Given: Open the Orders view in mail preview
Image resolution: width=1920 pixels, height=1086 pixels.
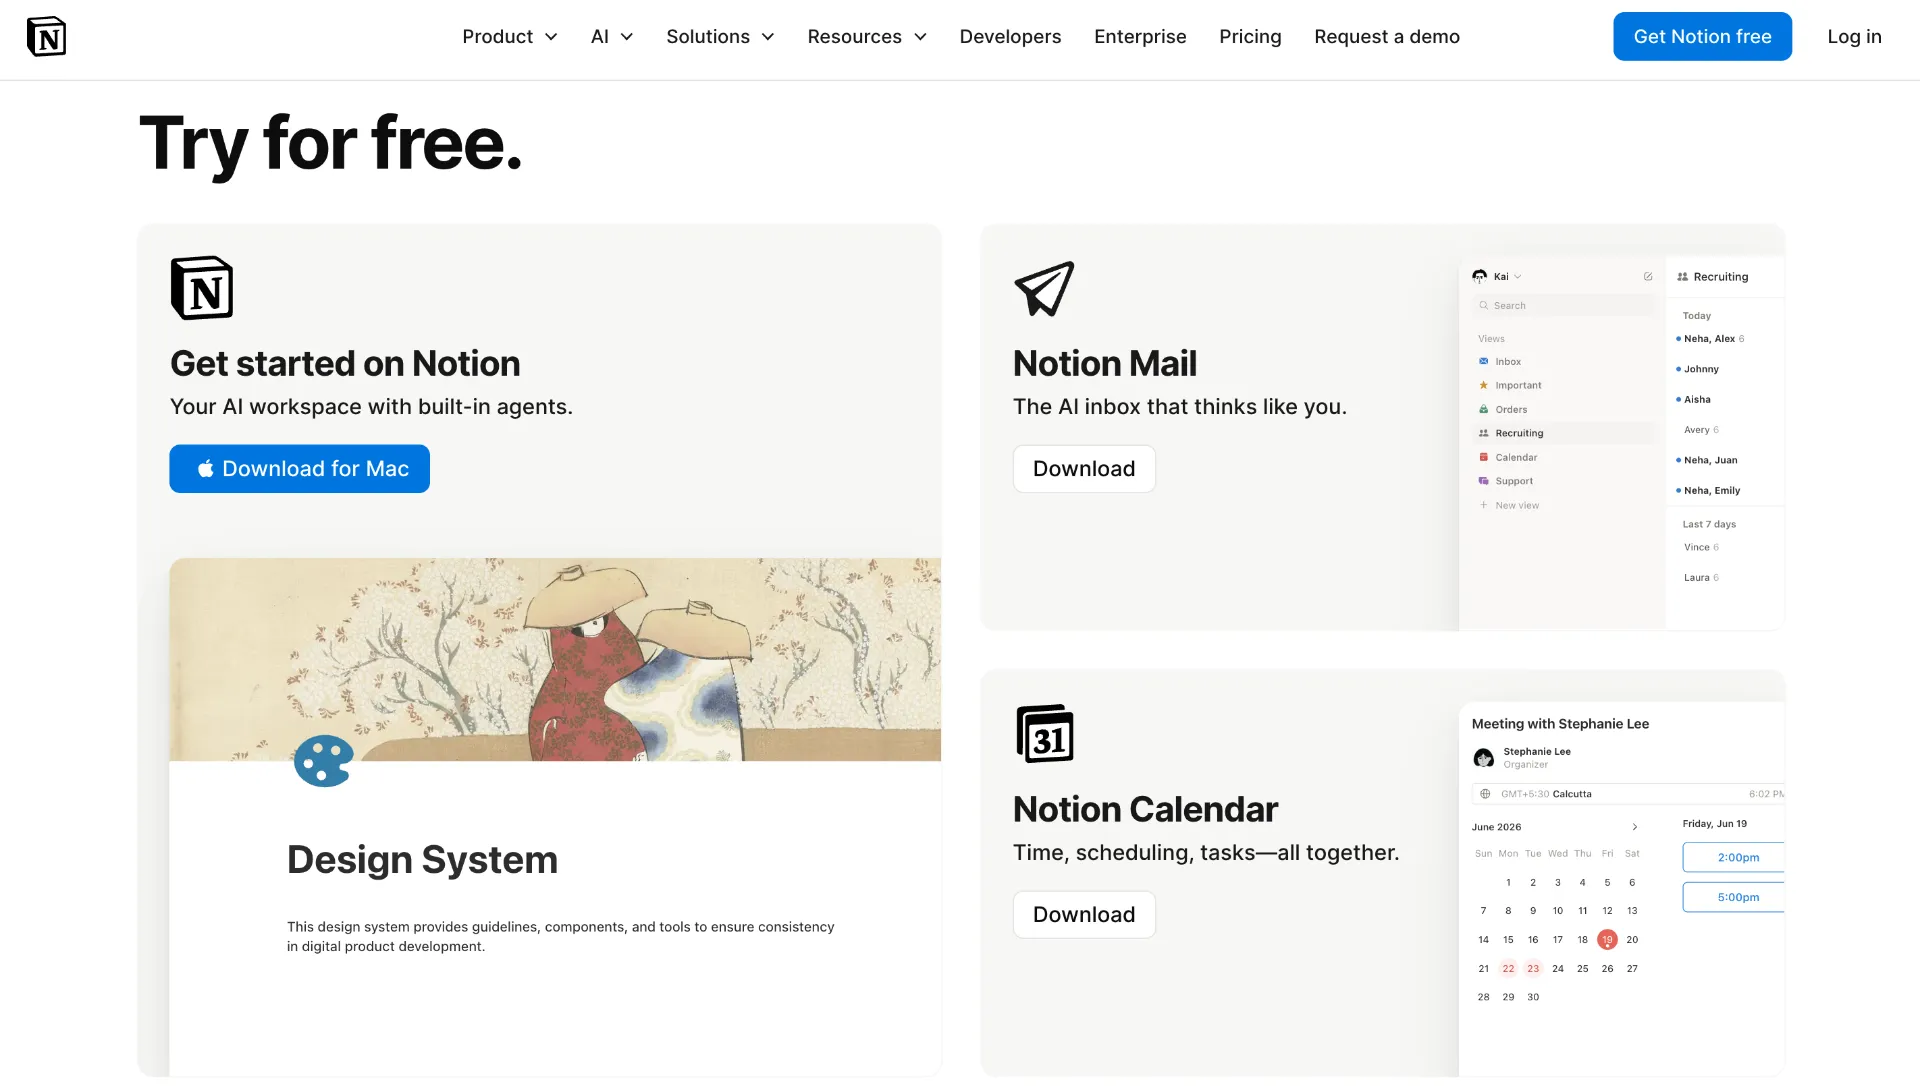Looking at the screenshot, I should click(x=1503, y=410).
